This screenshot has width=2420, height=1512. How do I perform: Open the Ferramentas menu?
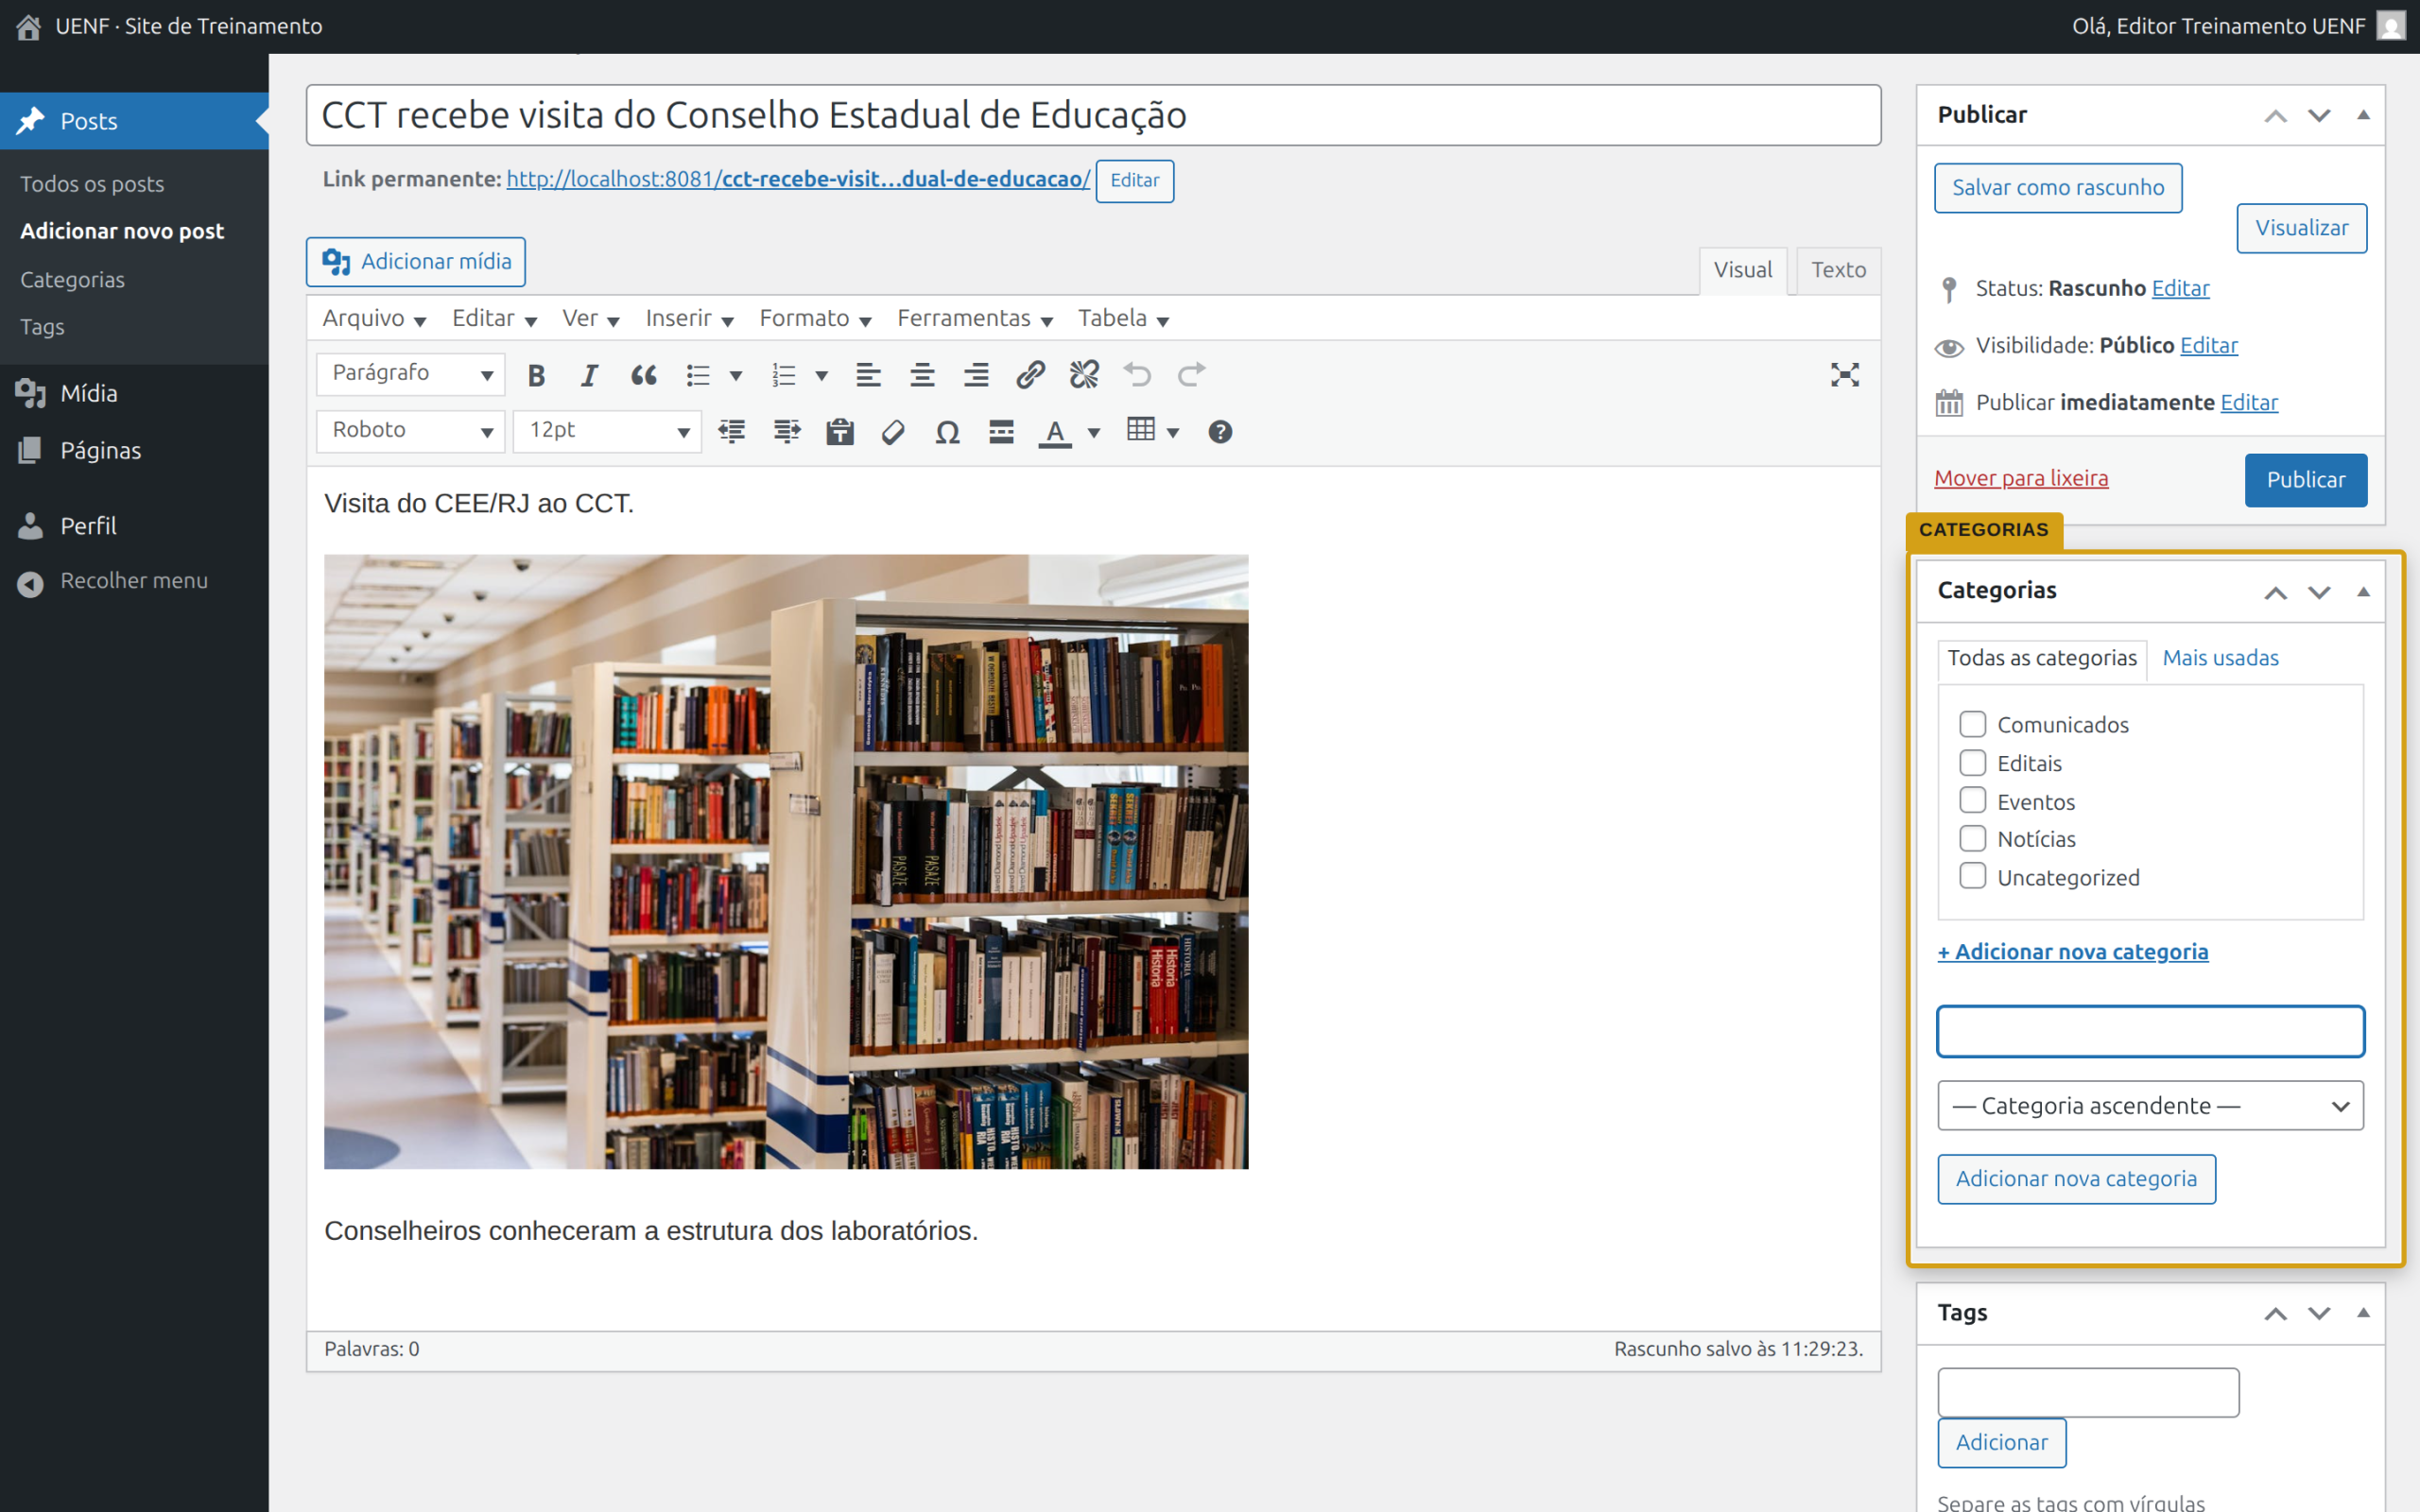coord(975,319)
